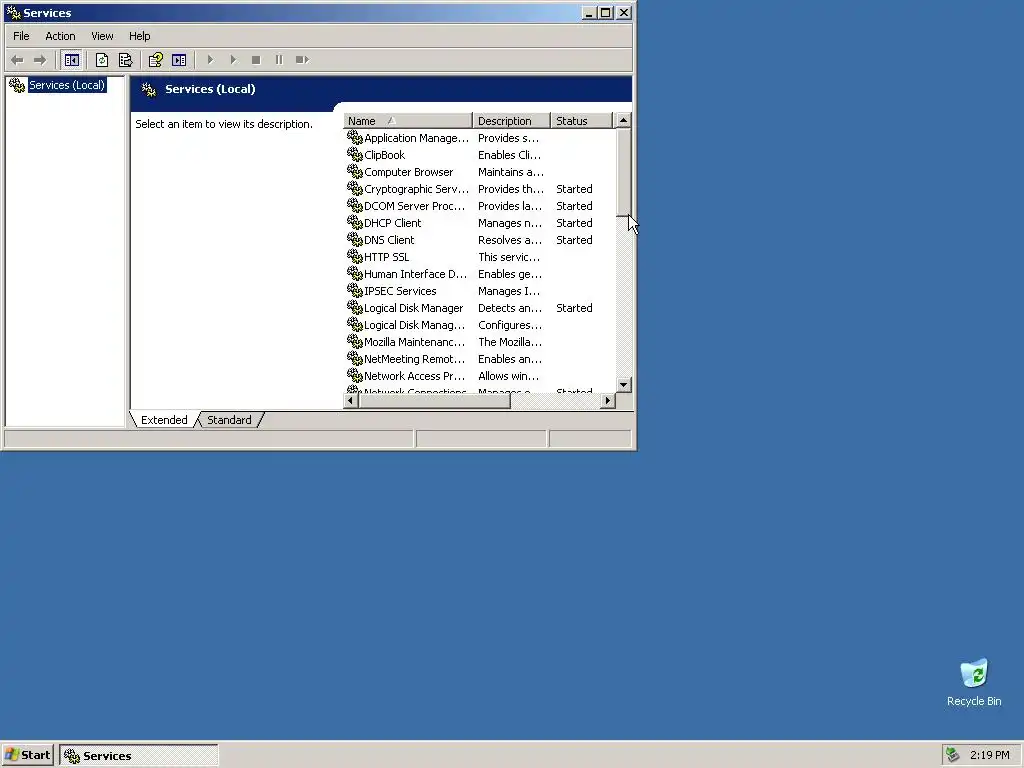Click the Network Access Protection service name
This screenshot has width=1024, height=768.
(x=415, y=376)
